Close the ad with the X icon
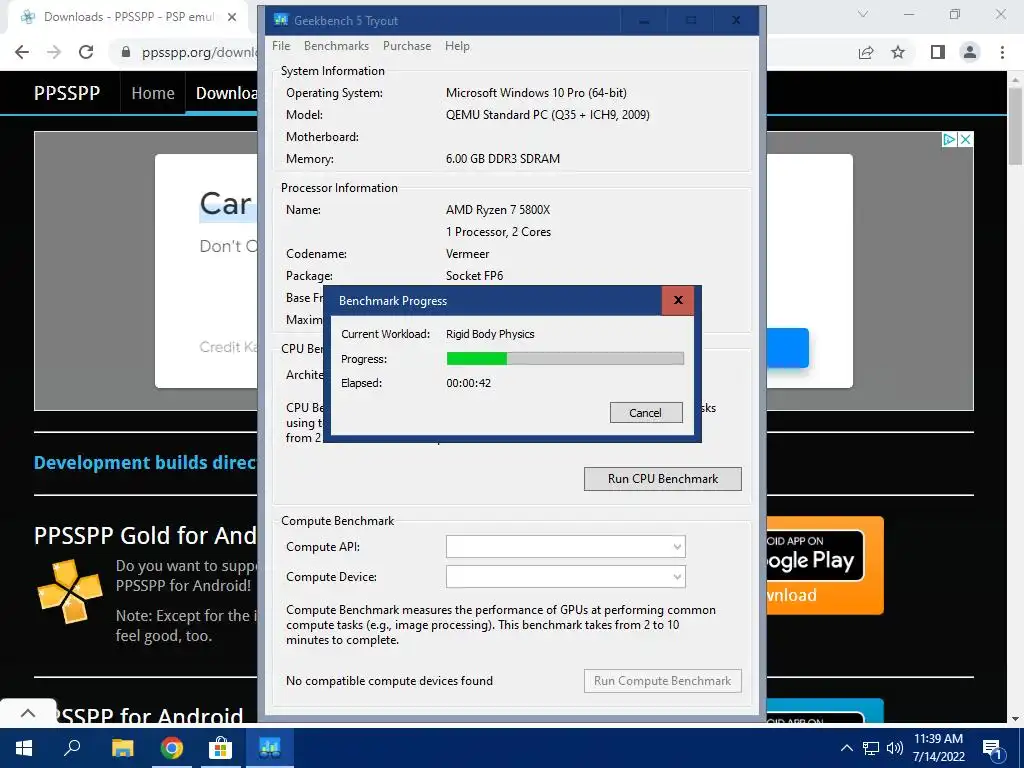Image resolution: width=1024 pixels, height=768 pixels. [965, 139]
